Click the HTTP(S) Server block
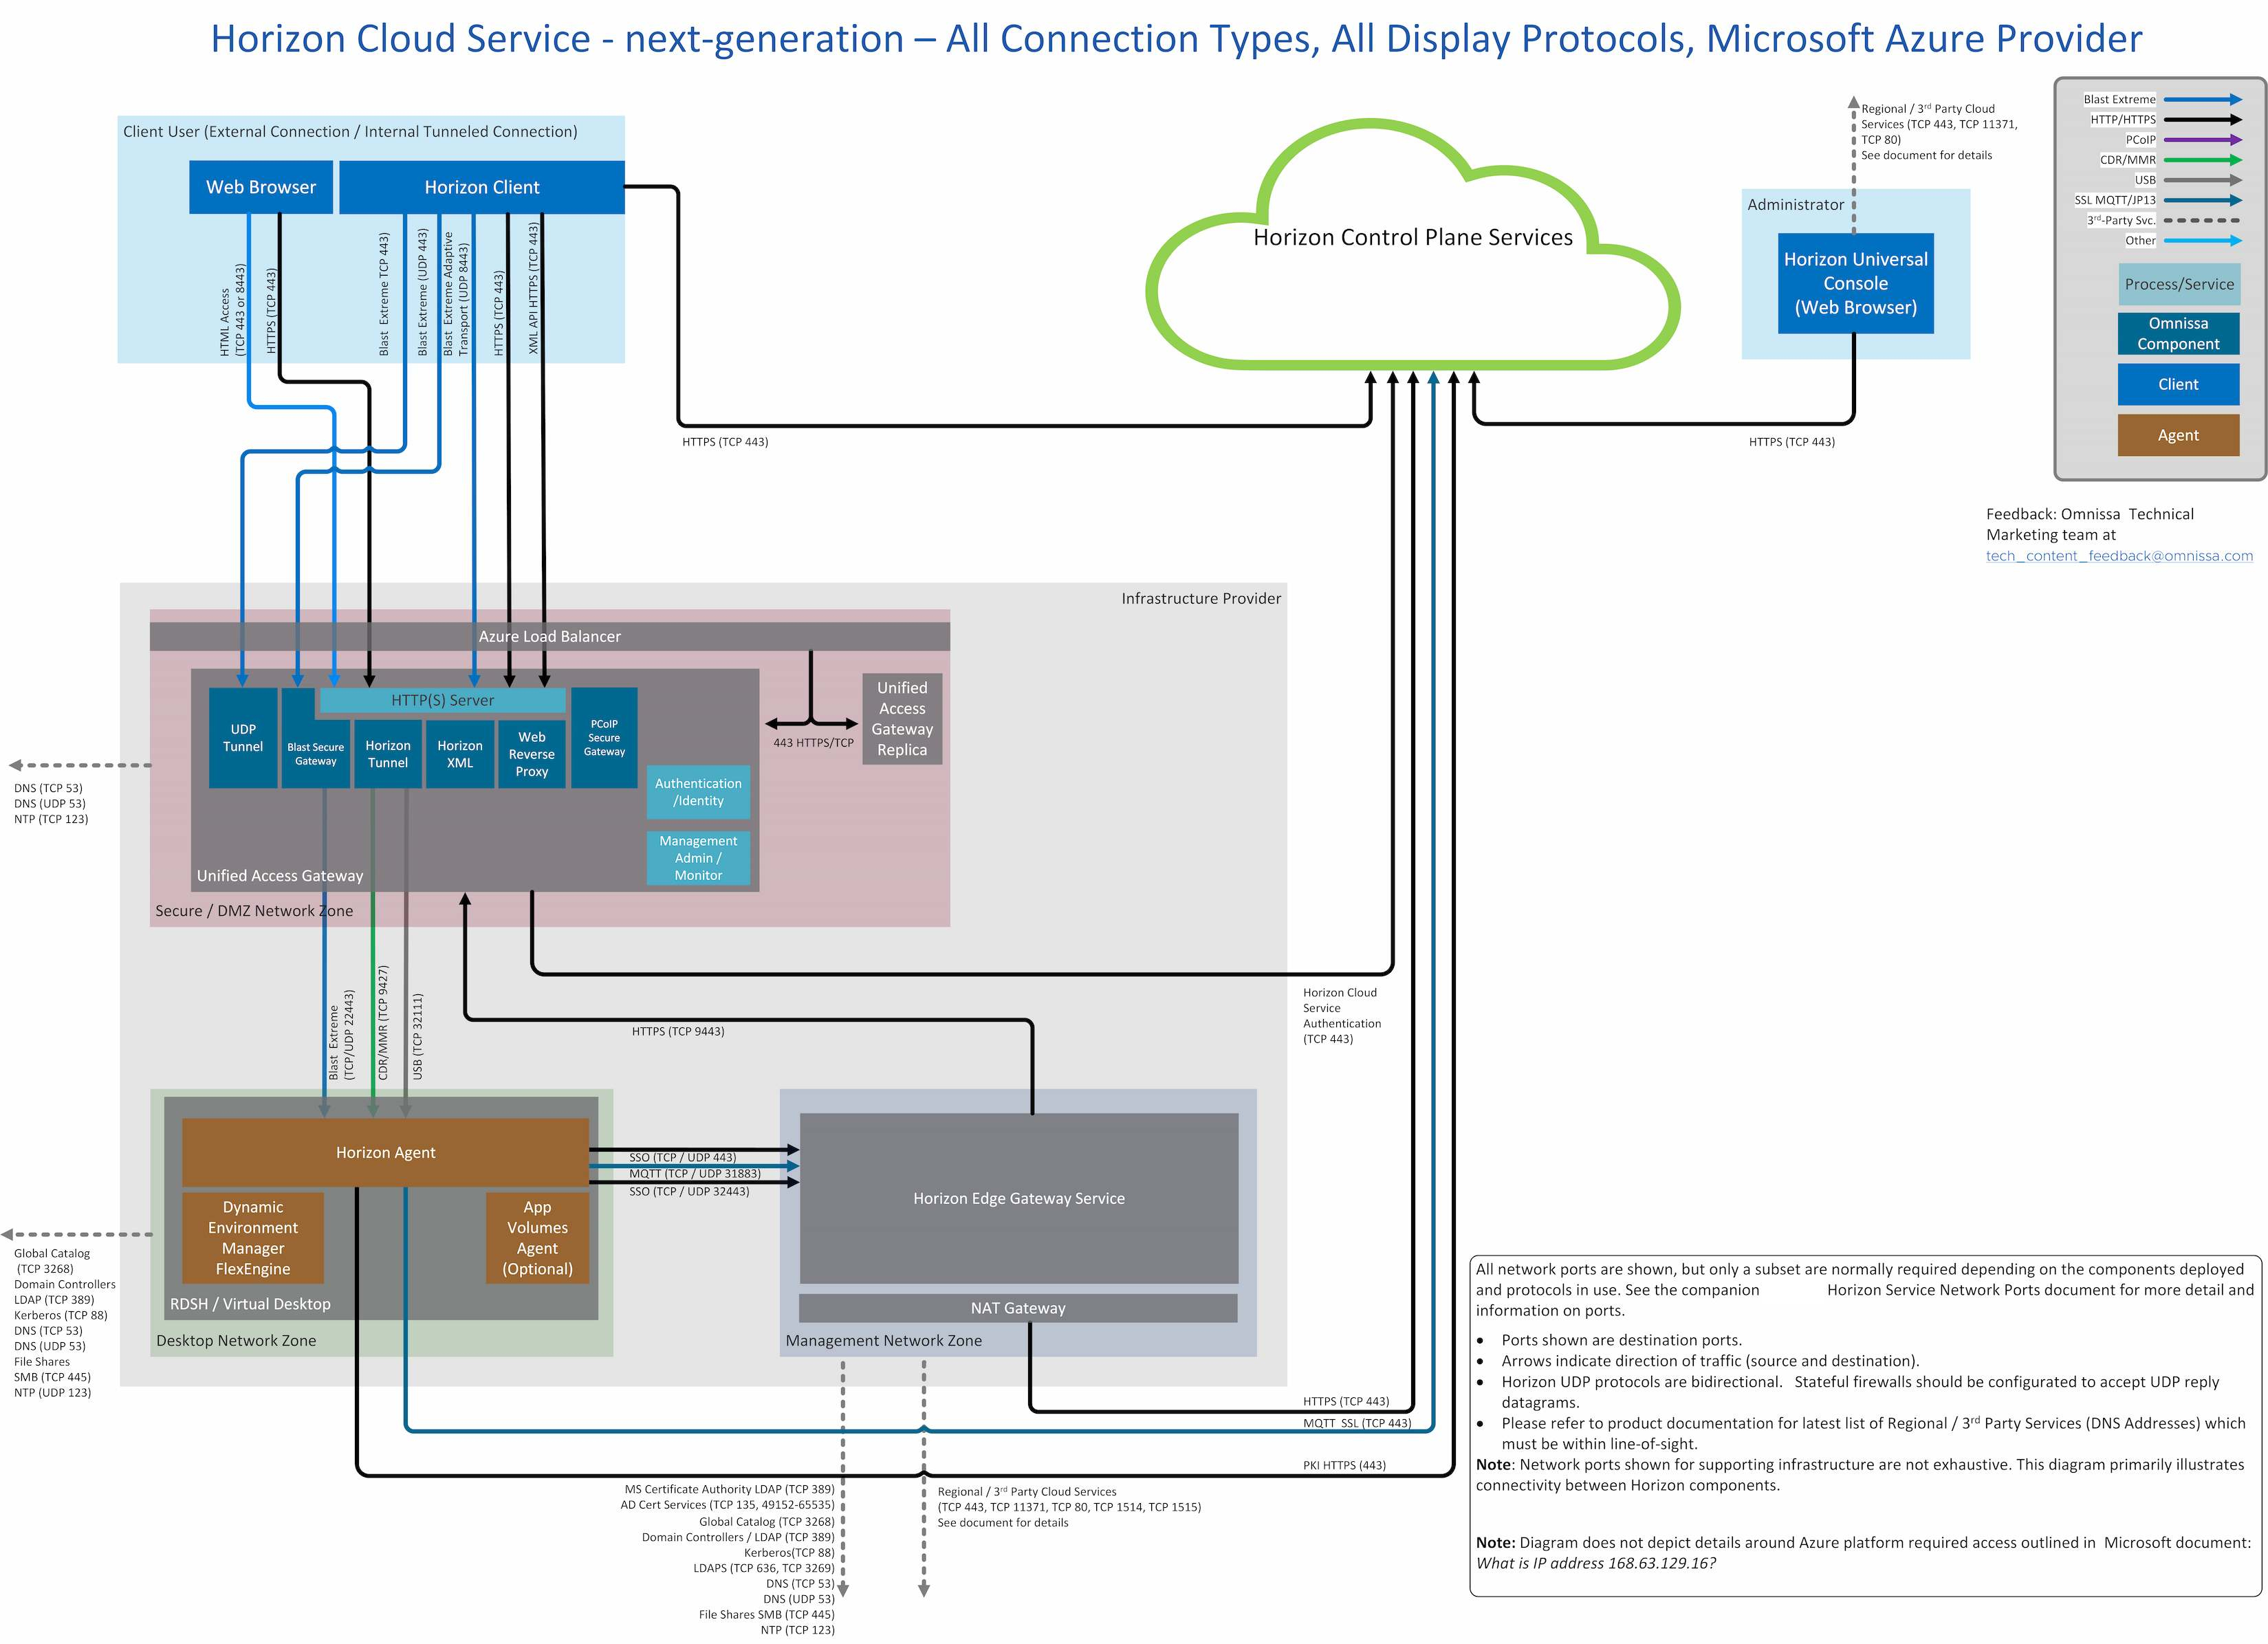This screenshot has height=1644, width=2268. pos(442,700)
